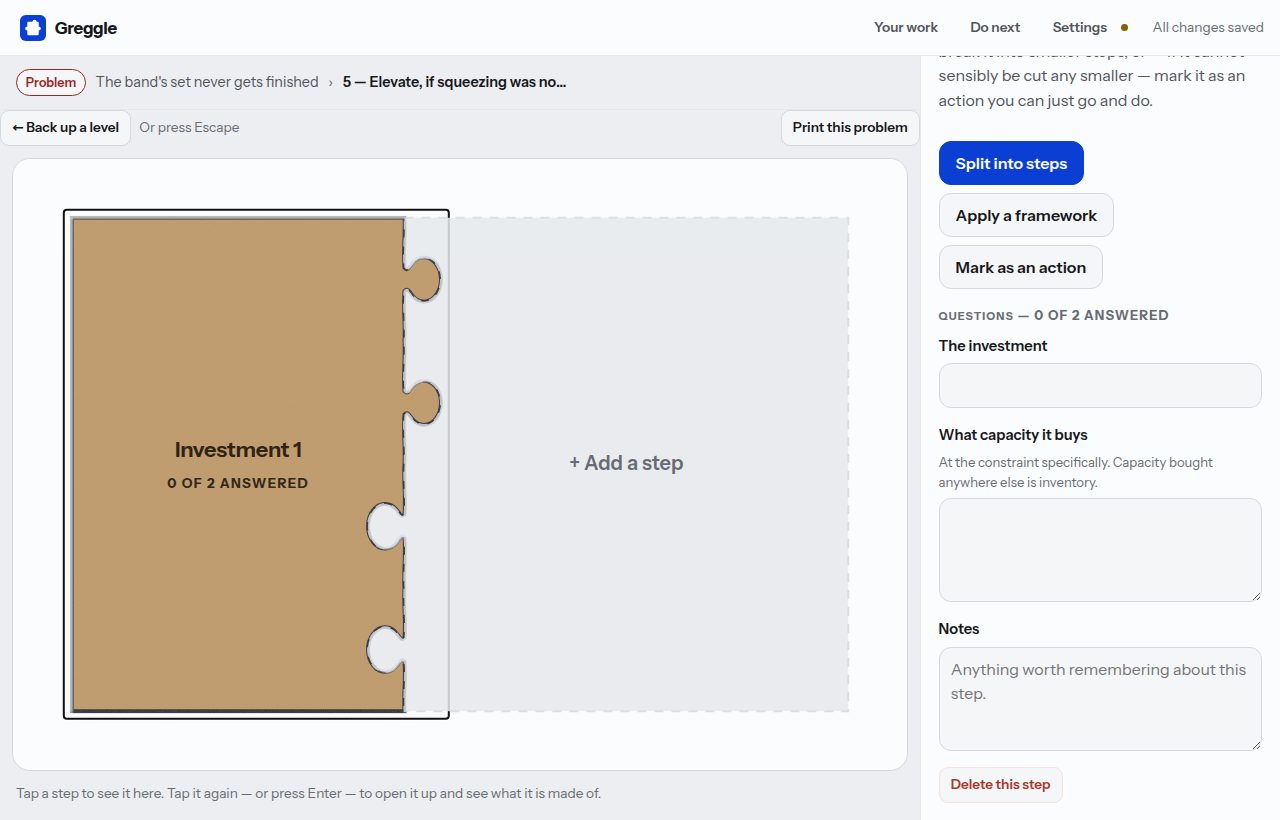Open the Your work menu item
The height and width of the screenshot is (820, 1280).
[906, 28]
